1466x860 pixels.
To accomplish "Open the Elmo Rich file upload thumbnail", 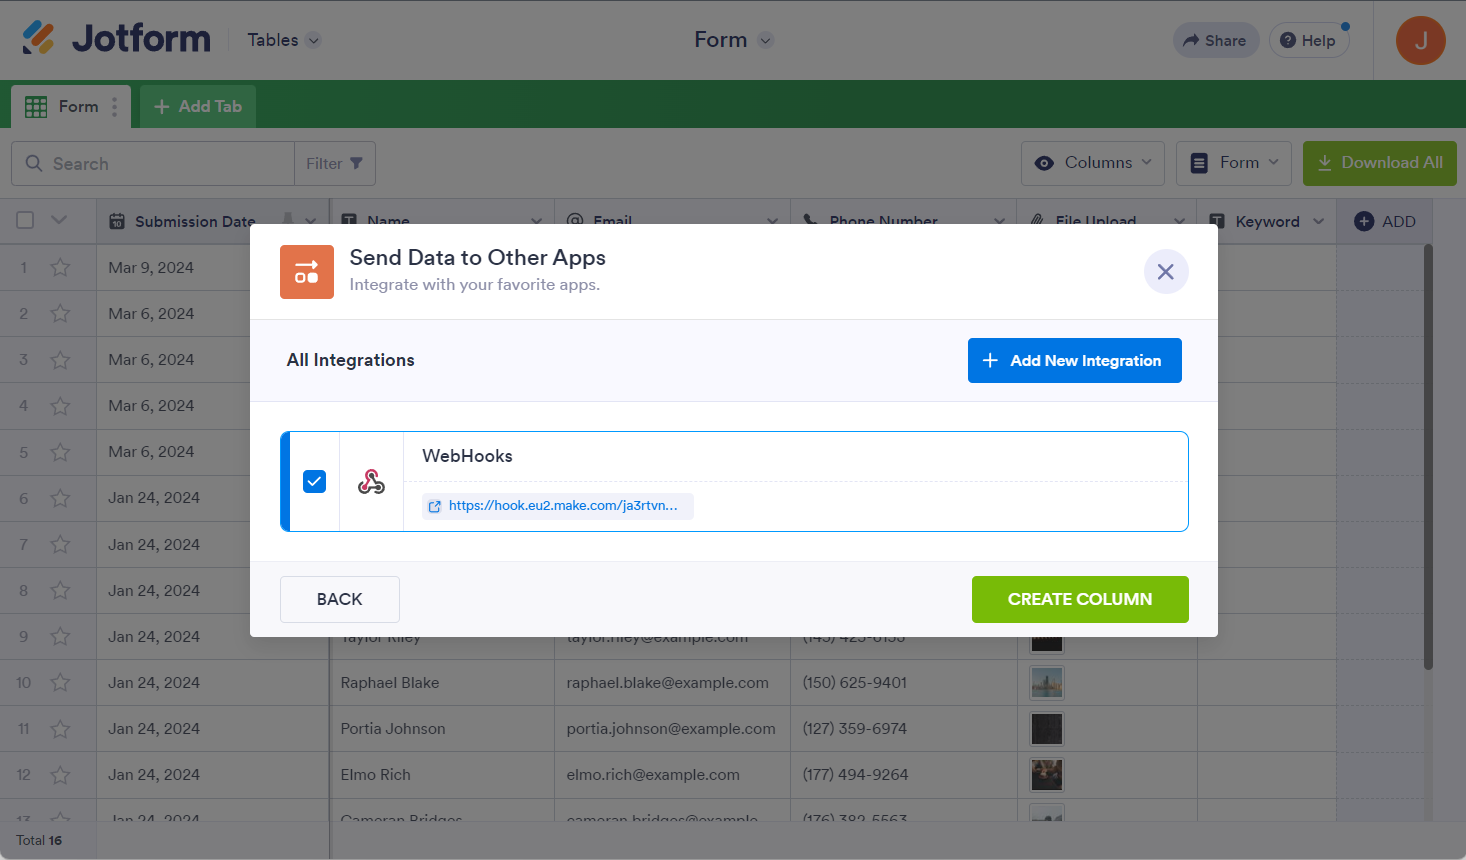I will (1047, 775).
